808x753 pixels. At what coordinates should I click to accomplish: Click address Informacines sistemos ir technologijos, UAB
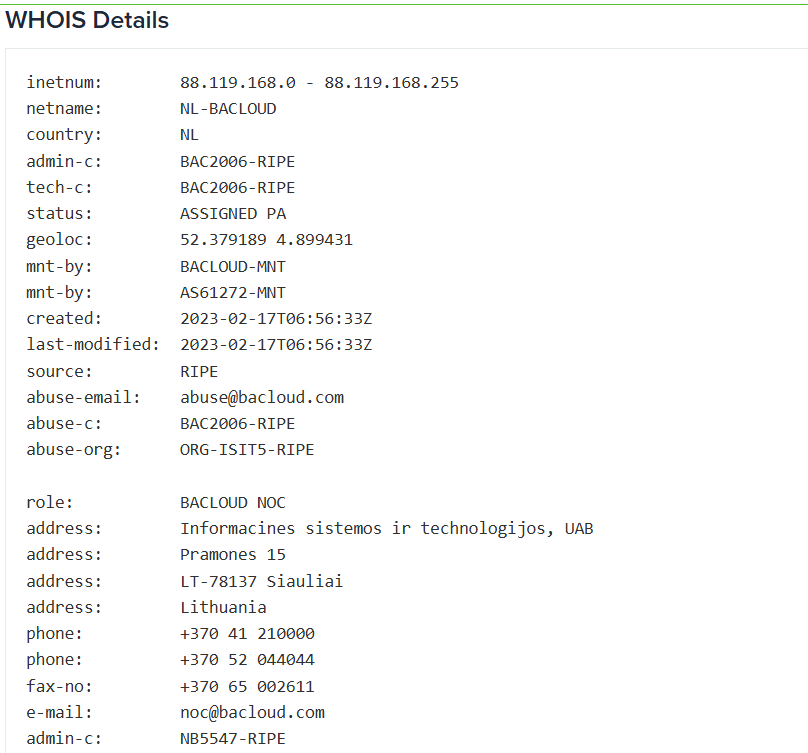pyautogui.click(x=386, y=528)
